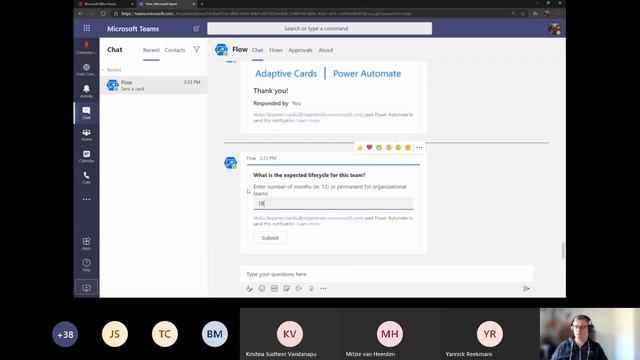
Task: Open the user profile avatar
Action: [x=554, y=29]
